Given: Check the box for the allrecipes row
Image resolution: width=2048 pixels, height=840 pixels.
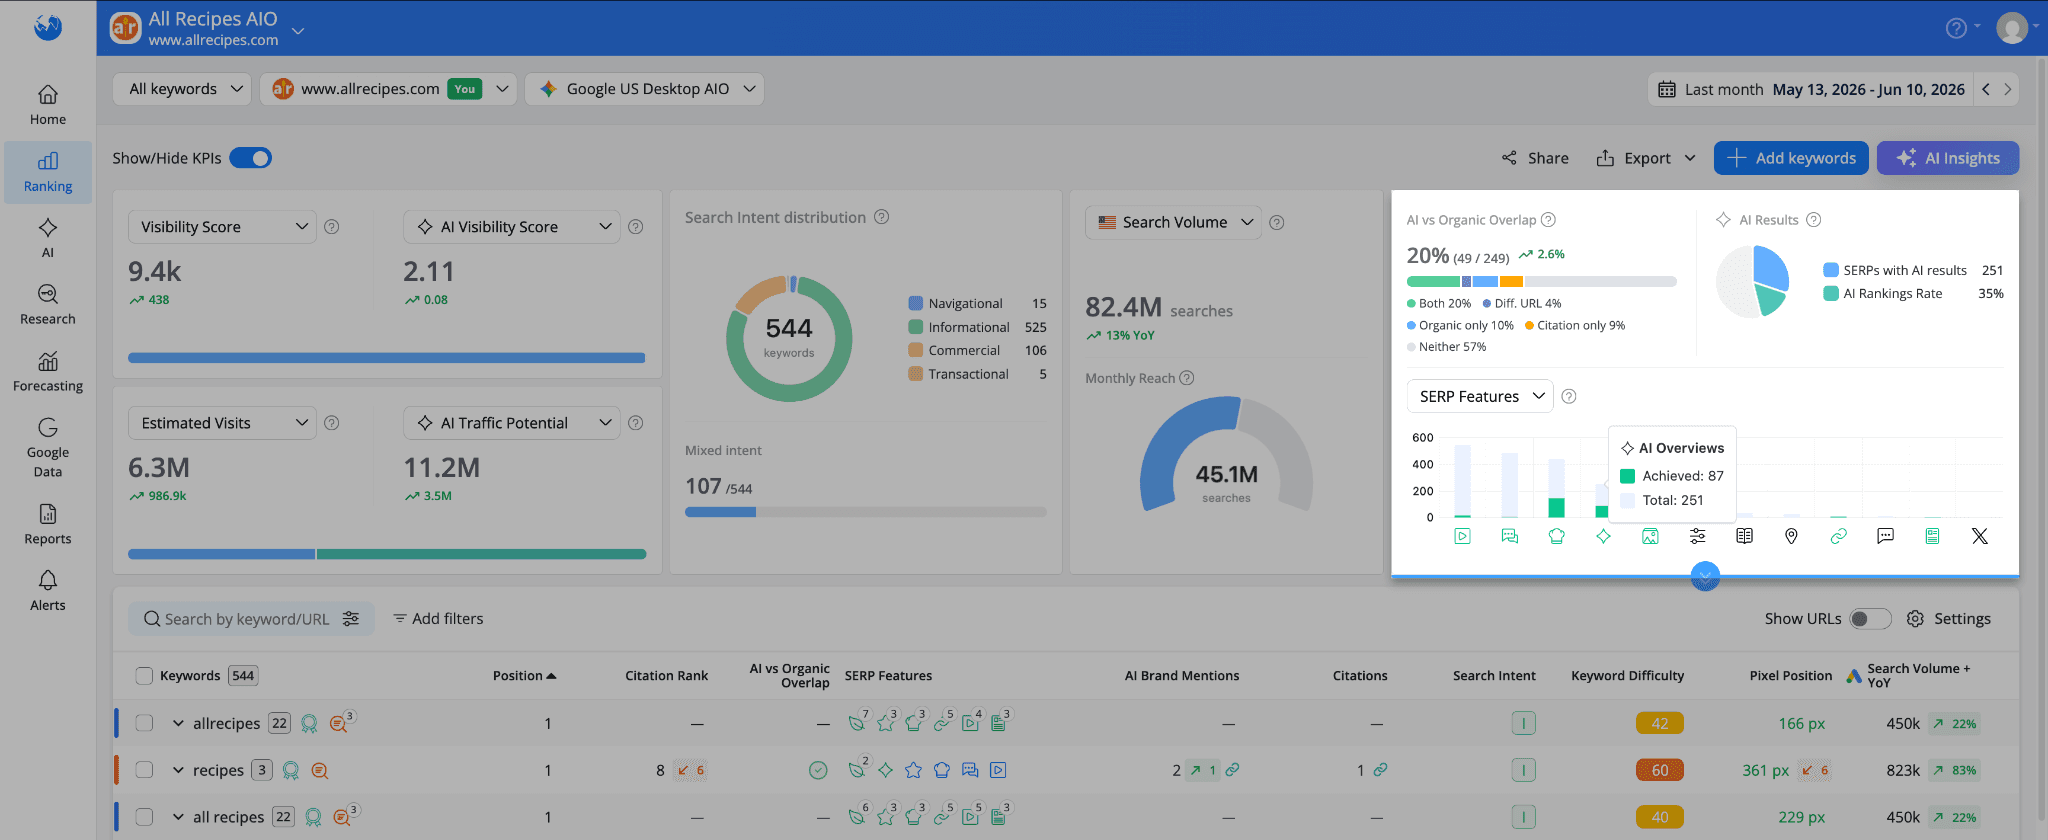Looking at the screenshot, I should click(144, 723).
